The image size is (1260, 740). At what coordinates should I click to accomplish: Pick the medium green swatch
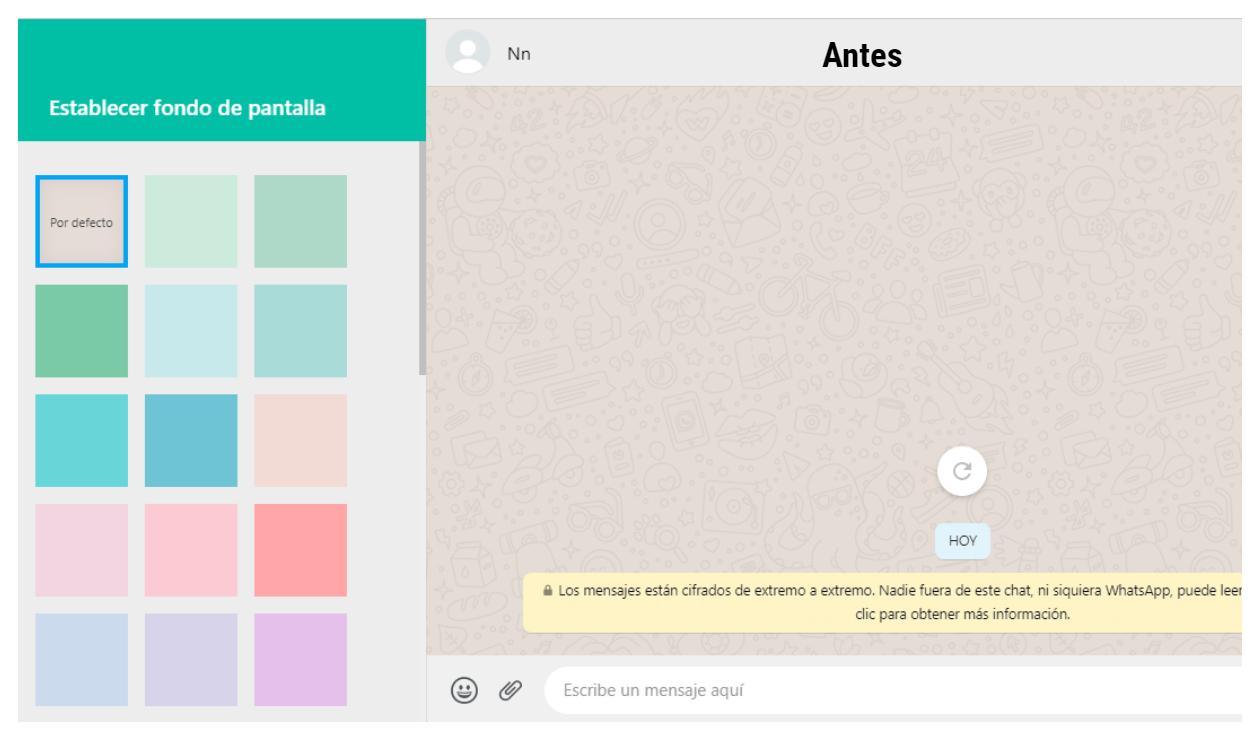pos(82,331)
